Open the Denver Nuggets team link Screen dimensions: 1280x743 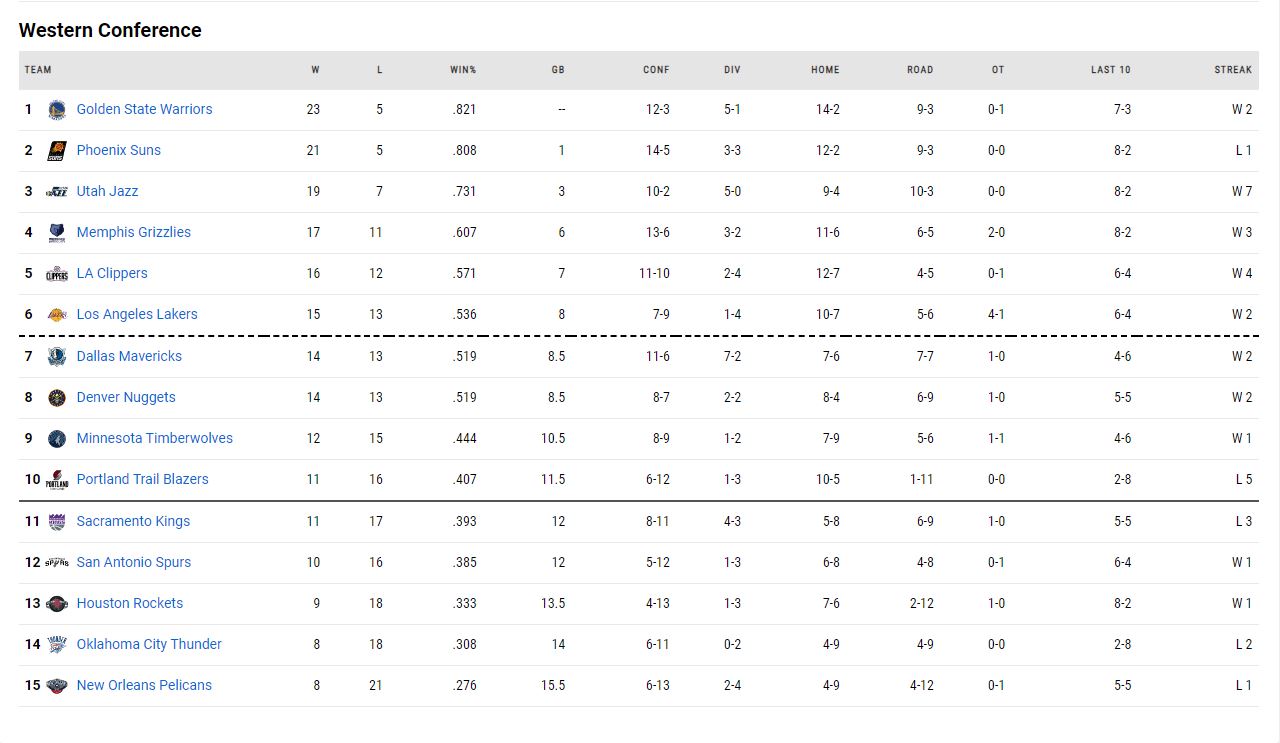(x=126, y=397)
